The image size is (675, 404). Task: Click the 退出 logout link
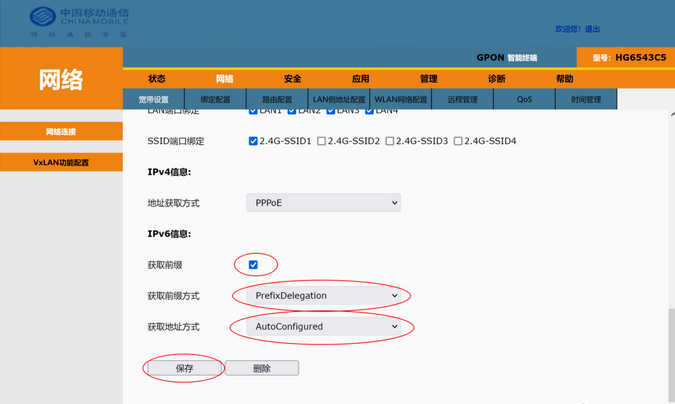[x=593, y=29]
